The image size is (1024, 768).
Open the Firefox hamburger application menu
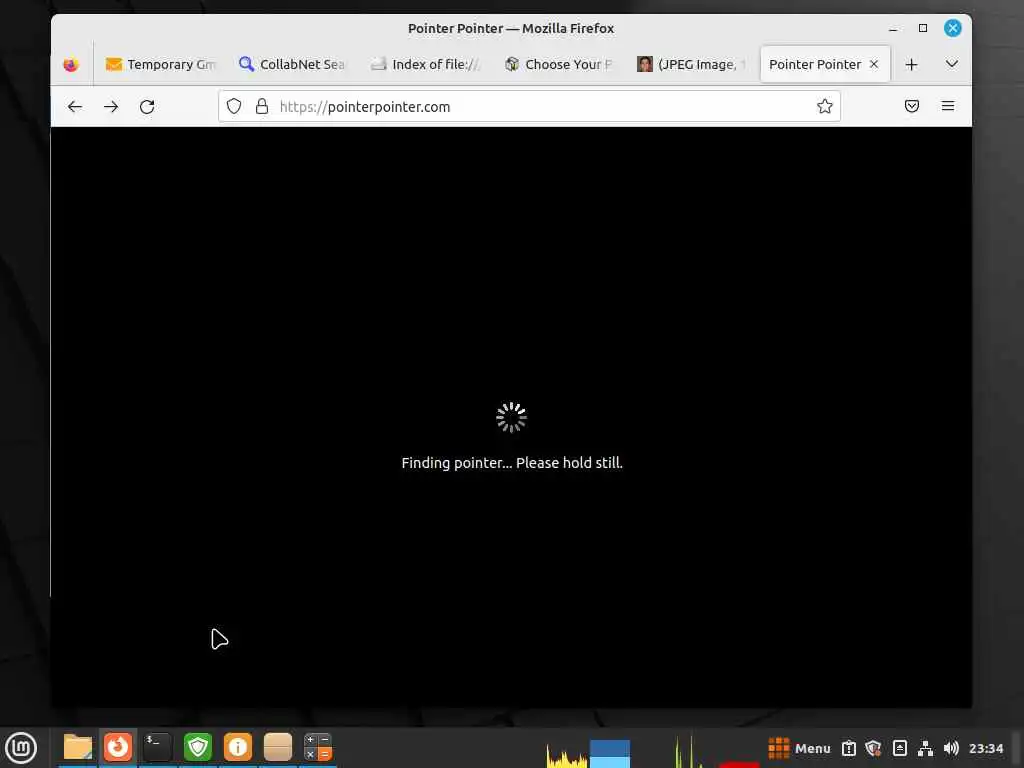click(x=948, y=106)
